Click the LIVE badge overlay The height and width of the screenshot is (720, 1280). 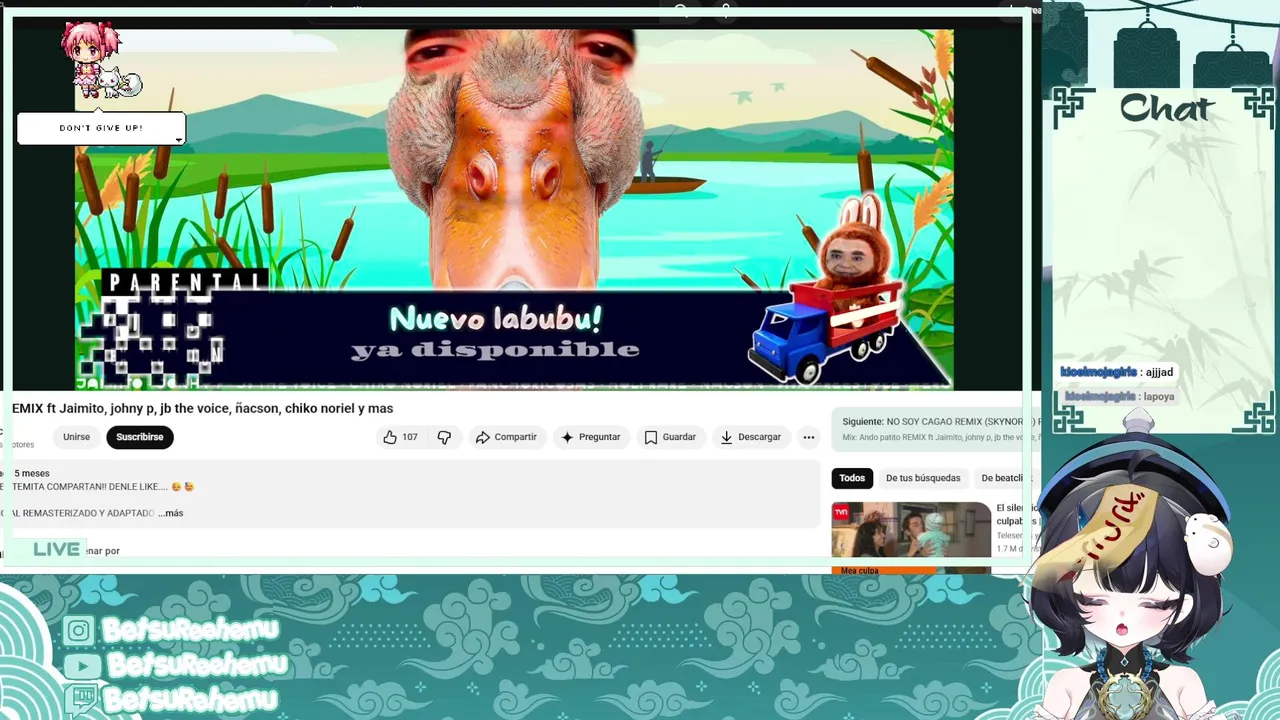[x=56, y=549]
